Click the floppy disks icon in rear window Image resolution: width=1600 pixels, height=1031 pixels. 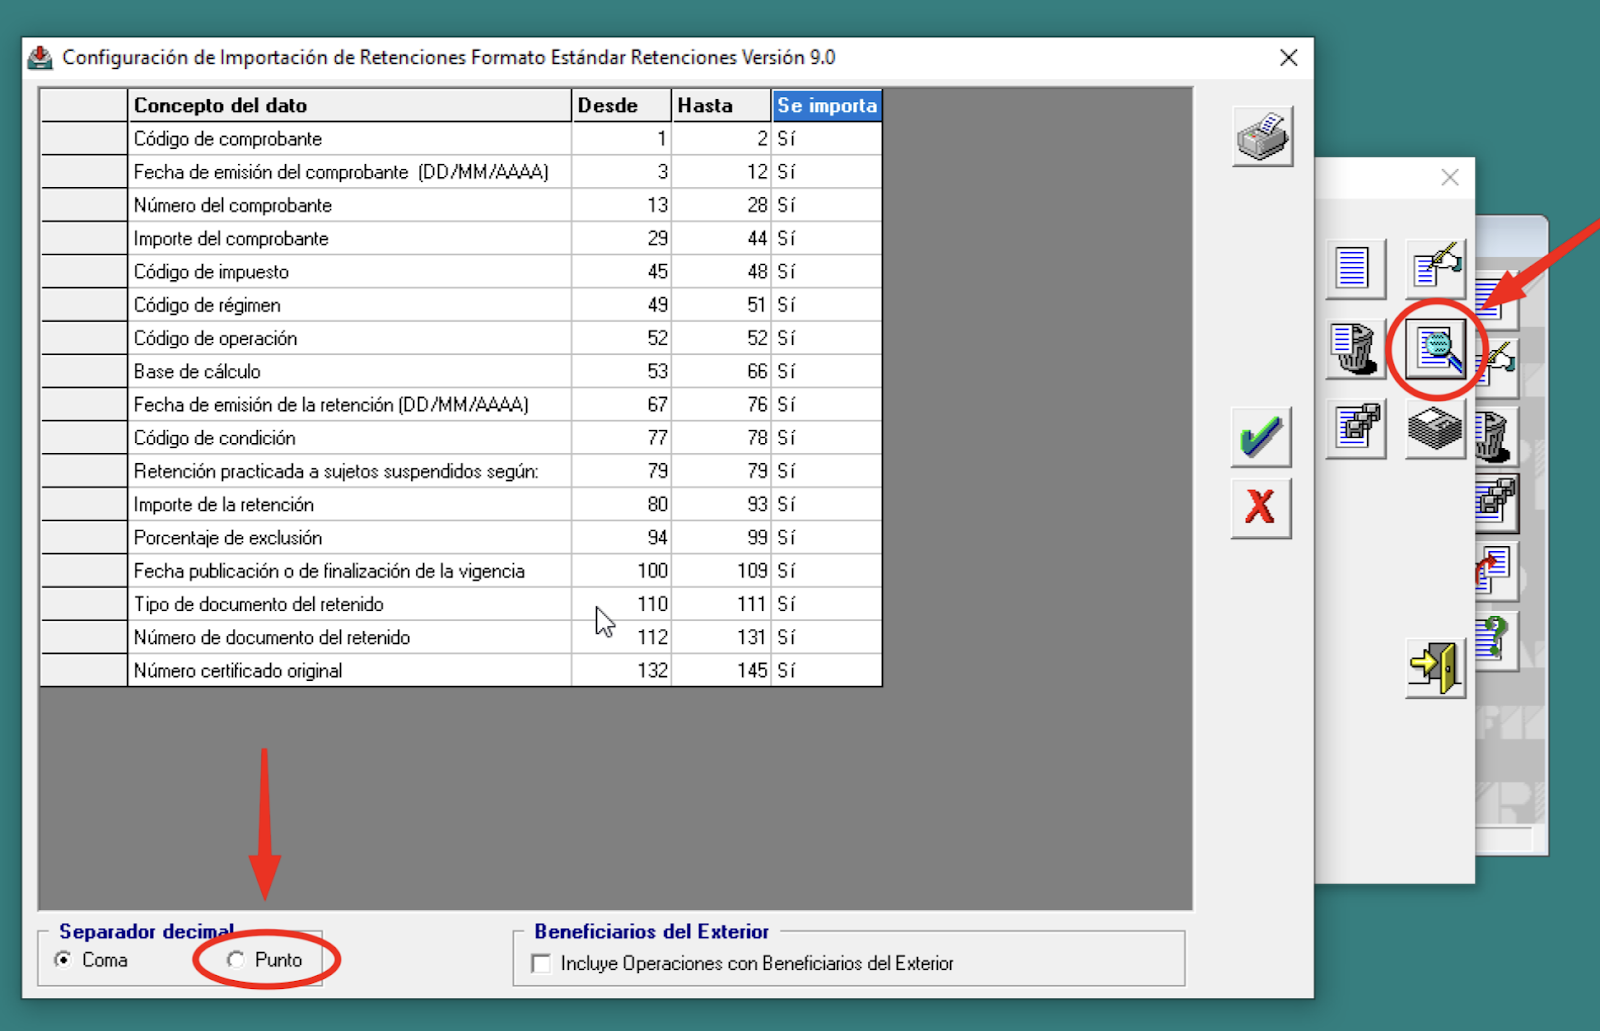(x=1496, y=503)
